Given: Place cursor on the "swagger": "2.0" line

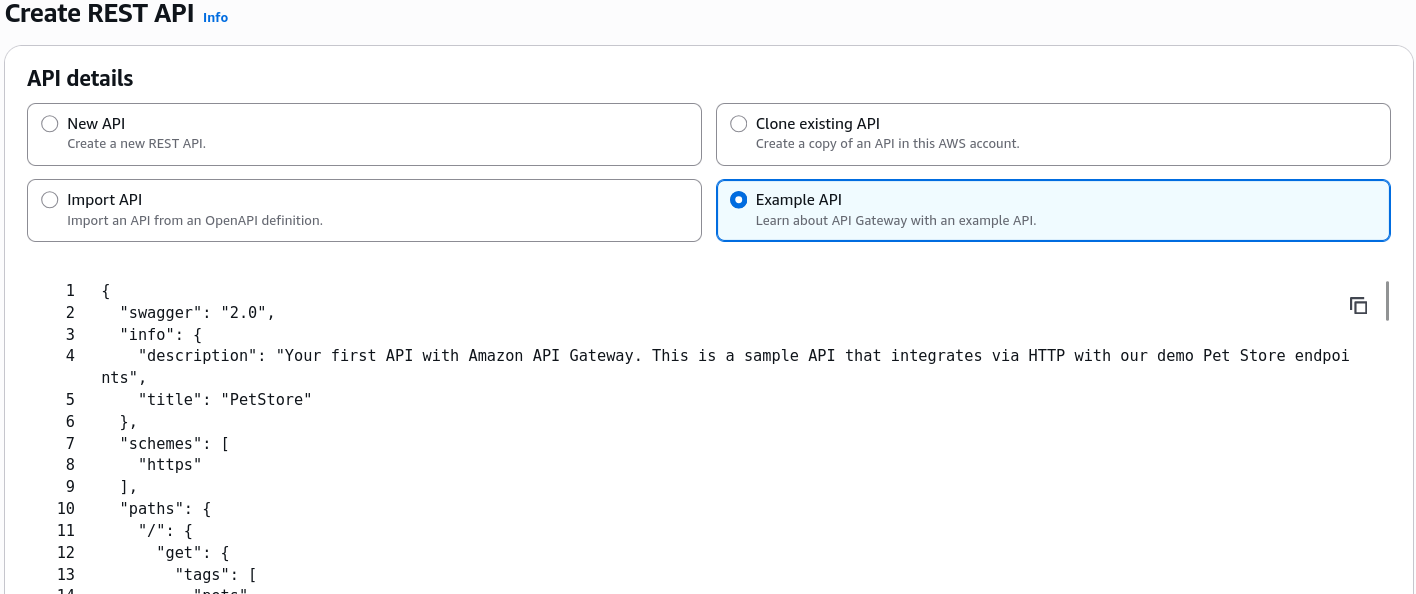Looking at the screenshot, I should 197,312.
